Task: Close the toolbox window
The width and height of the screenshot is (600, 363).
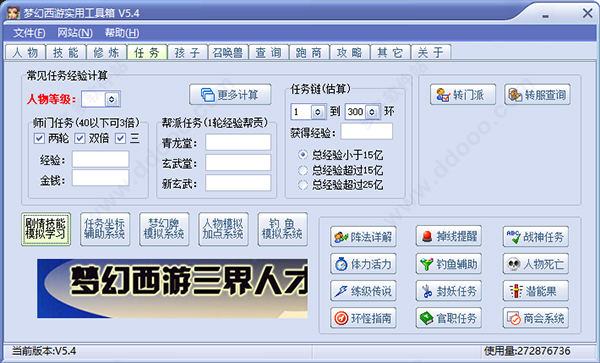Action: (x=587, y=13)
